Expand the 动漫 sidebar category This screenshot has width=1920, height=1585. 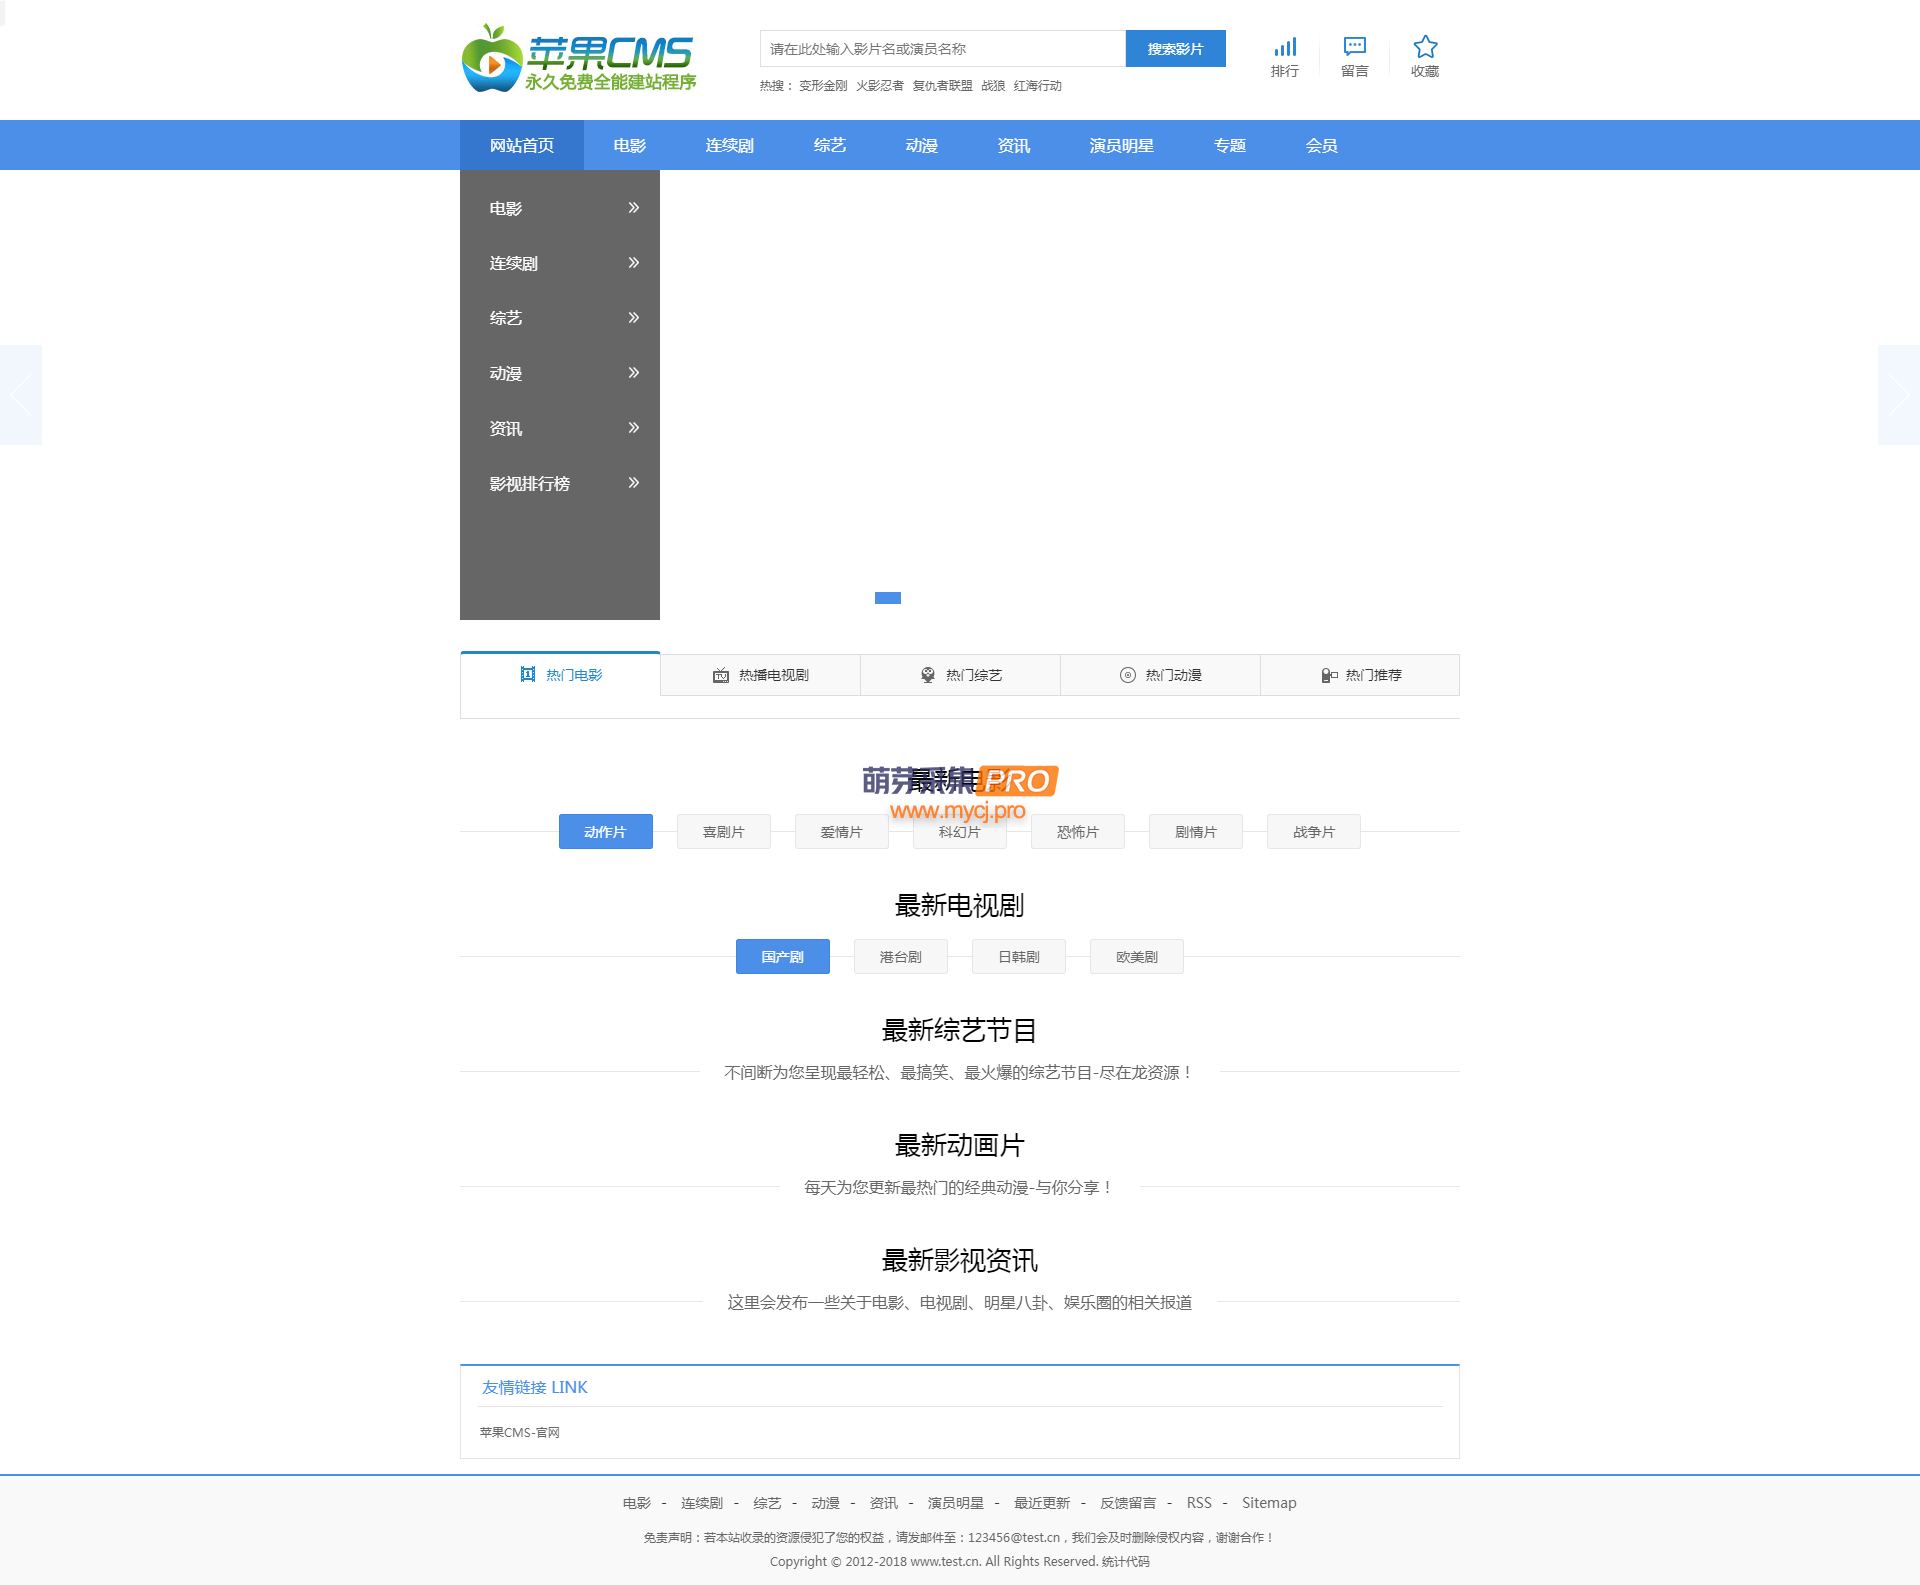coord(560,373)
